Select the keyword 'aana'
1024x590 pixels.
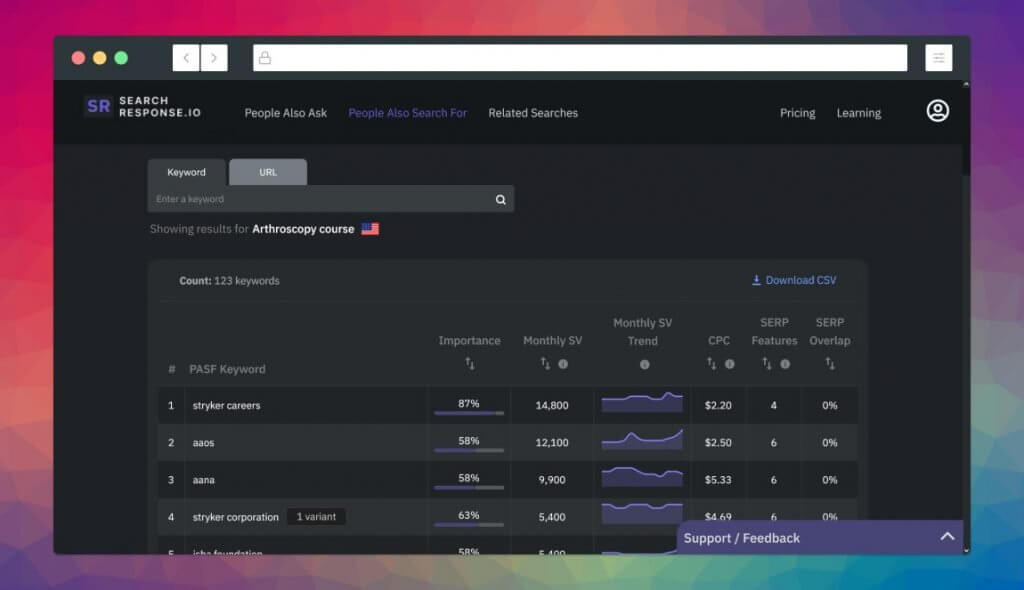pos(203,480)
